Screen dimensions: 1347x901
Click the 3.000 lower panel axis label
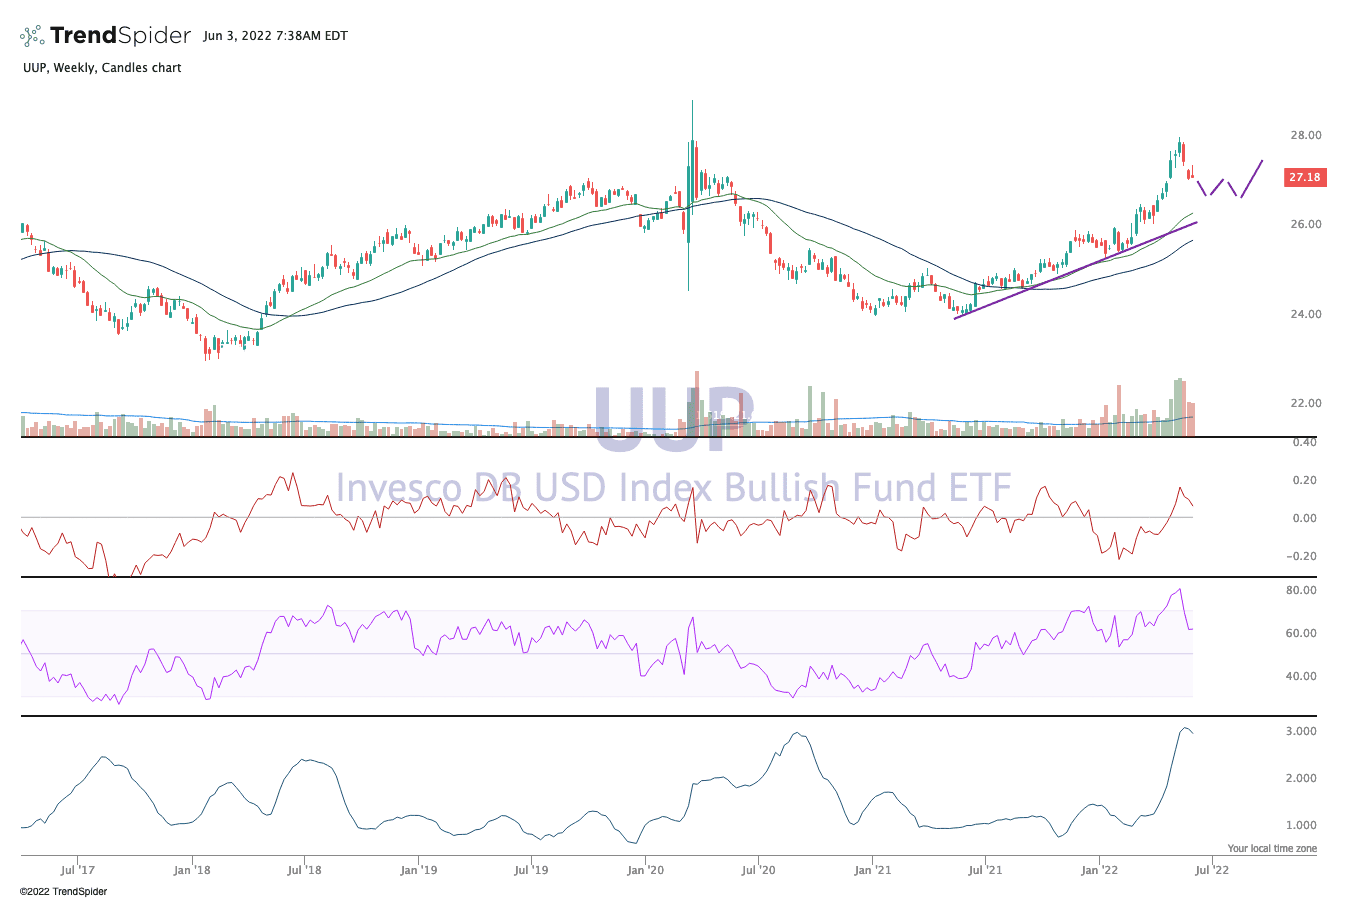point(1301,731)
